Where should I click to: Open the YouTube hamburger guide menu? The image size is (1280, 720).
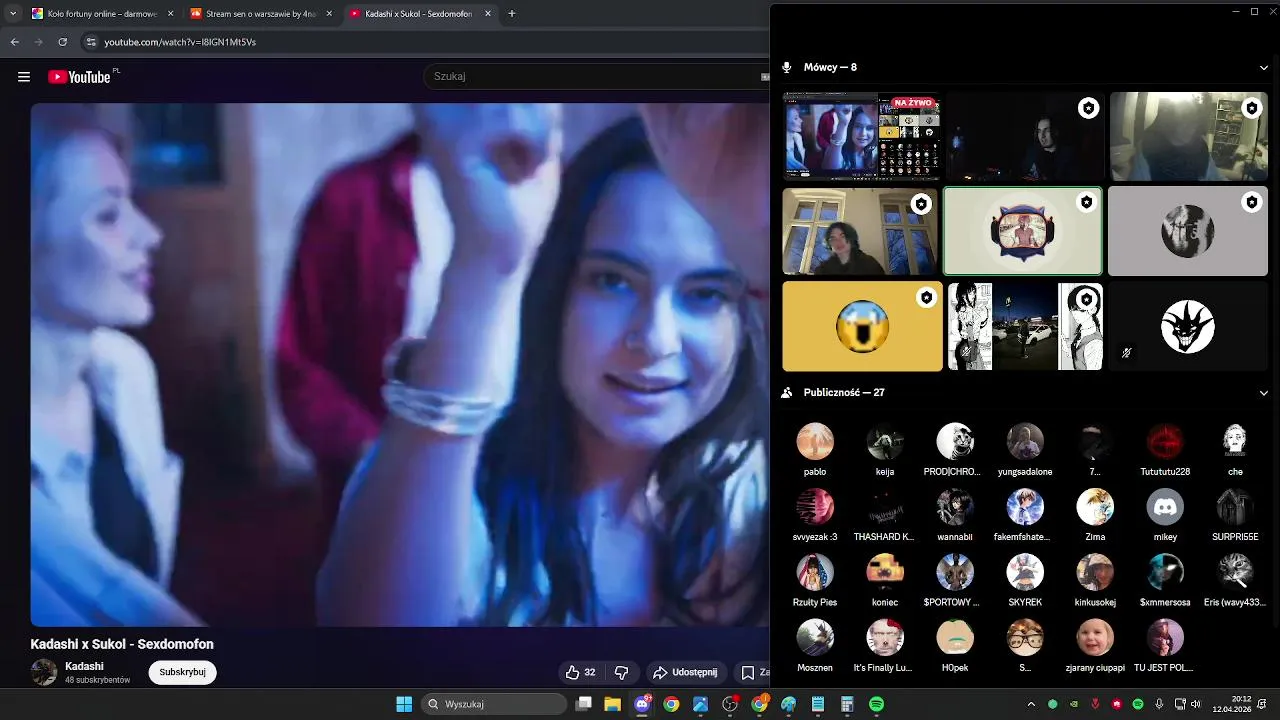(x=24, y=77)
